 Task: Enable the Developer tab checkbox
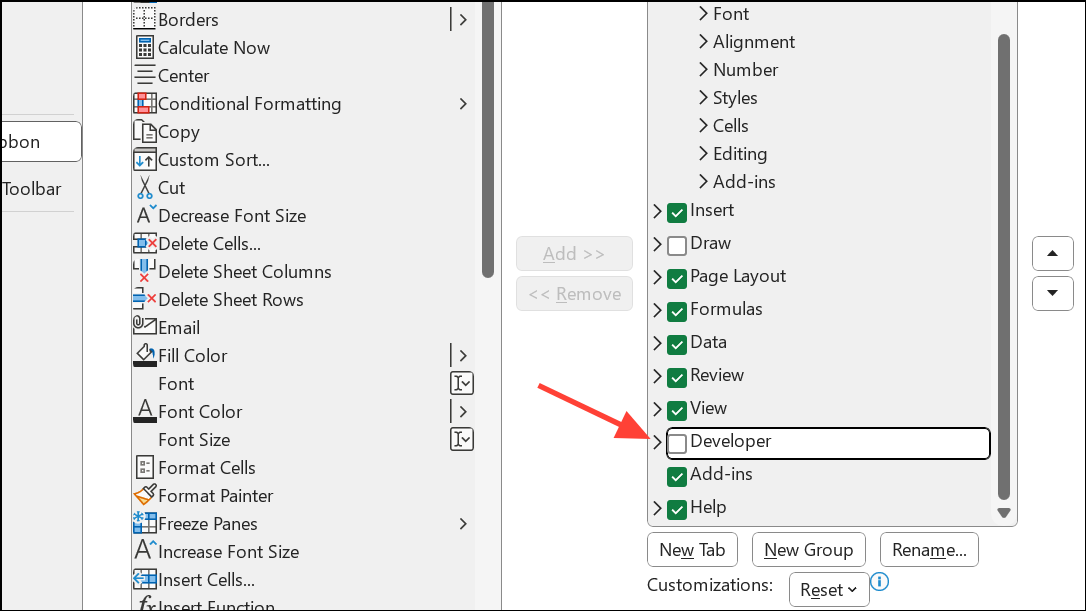pyautogui.click(x=677, y=443)
